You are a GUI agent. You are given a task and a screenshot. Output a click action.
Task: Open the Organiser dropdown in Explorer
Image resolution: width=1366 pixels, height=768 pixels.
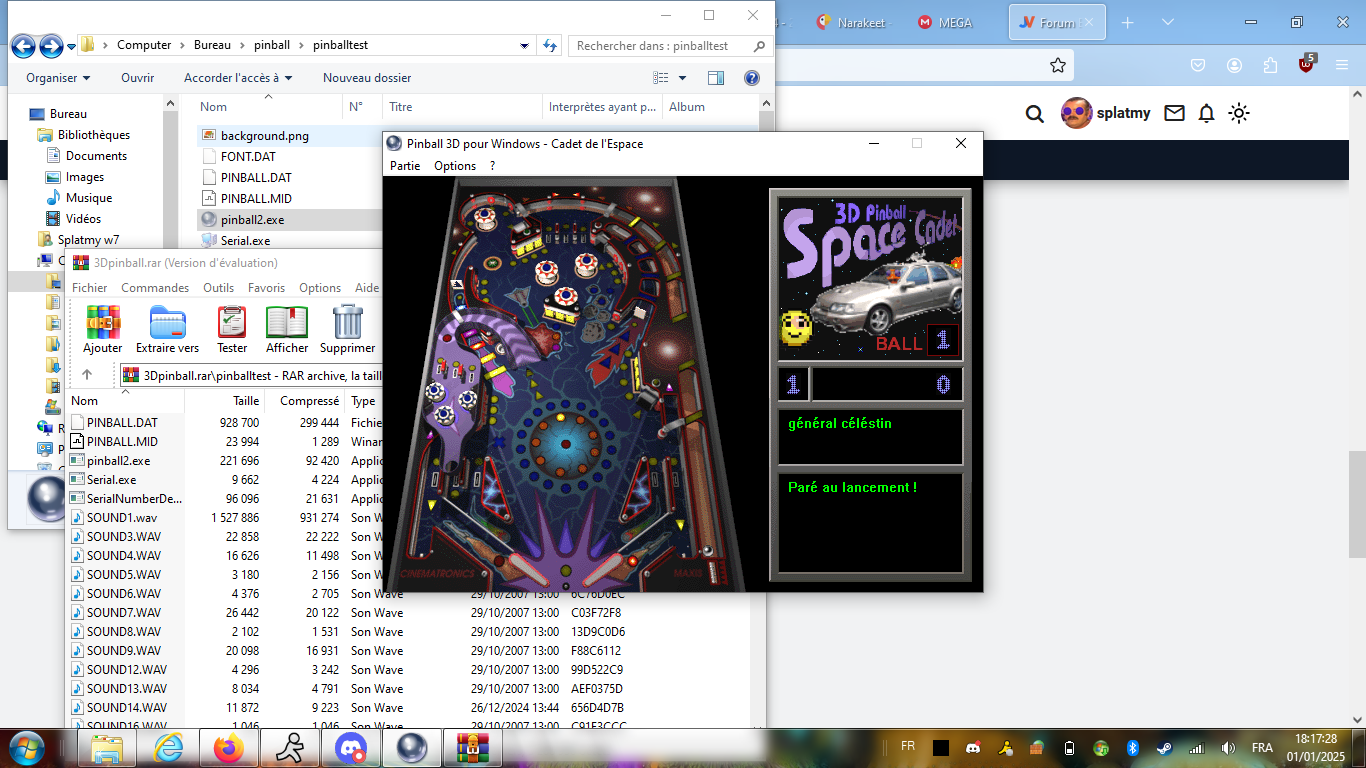pyautogui.click(x=58, y=78)
